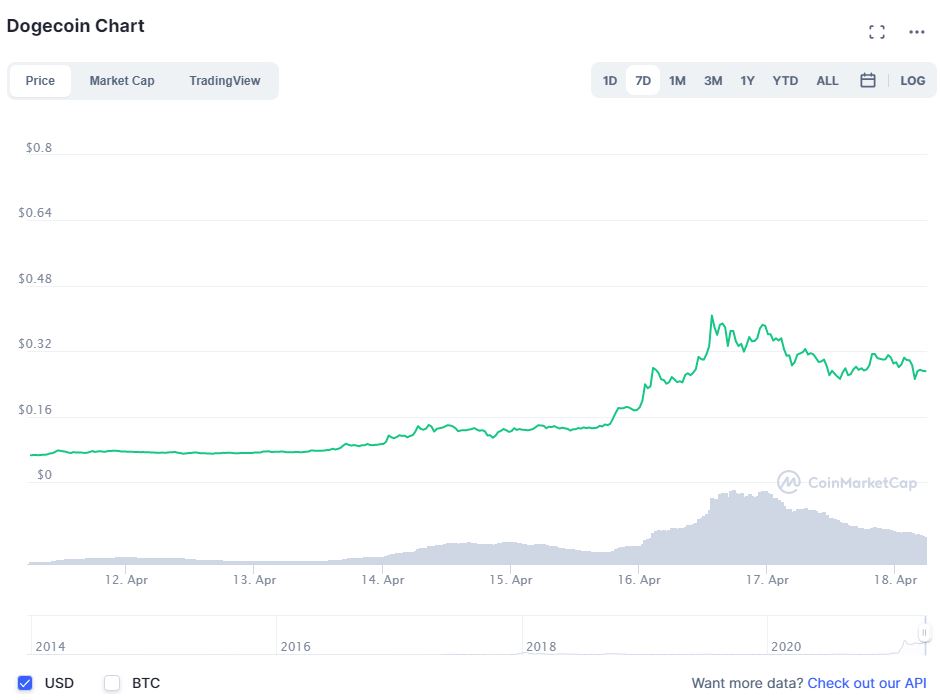Click the price line peak near 17 Apr
Screen dimensions: 940x700
pyautogui.click(x=711, y=316)
